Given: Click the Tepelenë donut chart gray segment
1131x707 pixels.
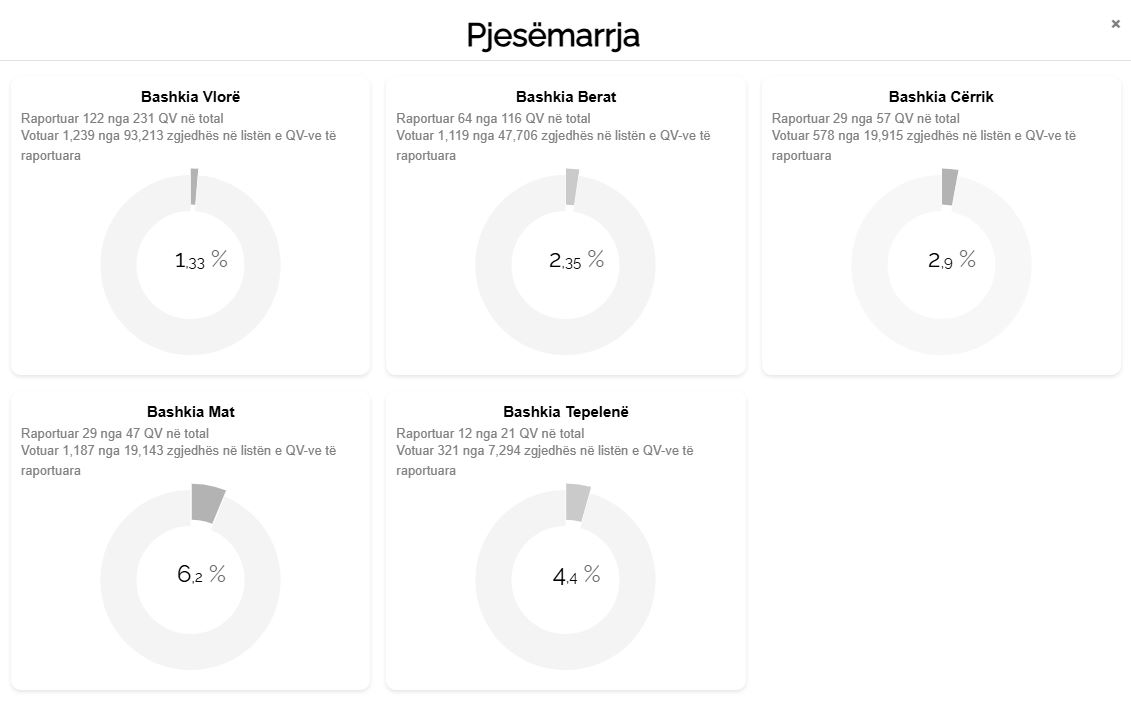Looking at the screenshot, I should (x=577, y=502).
